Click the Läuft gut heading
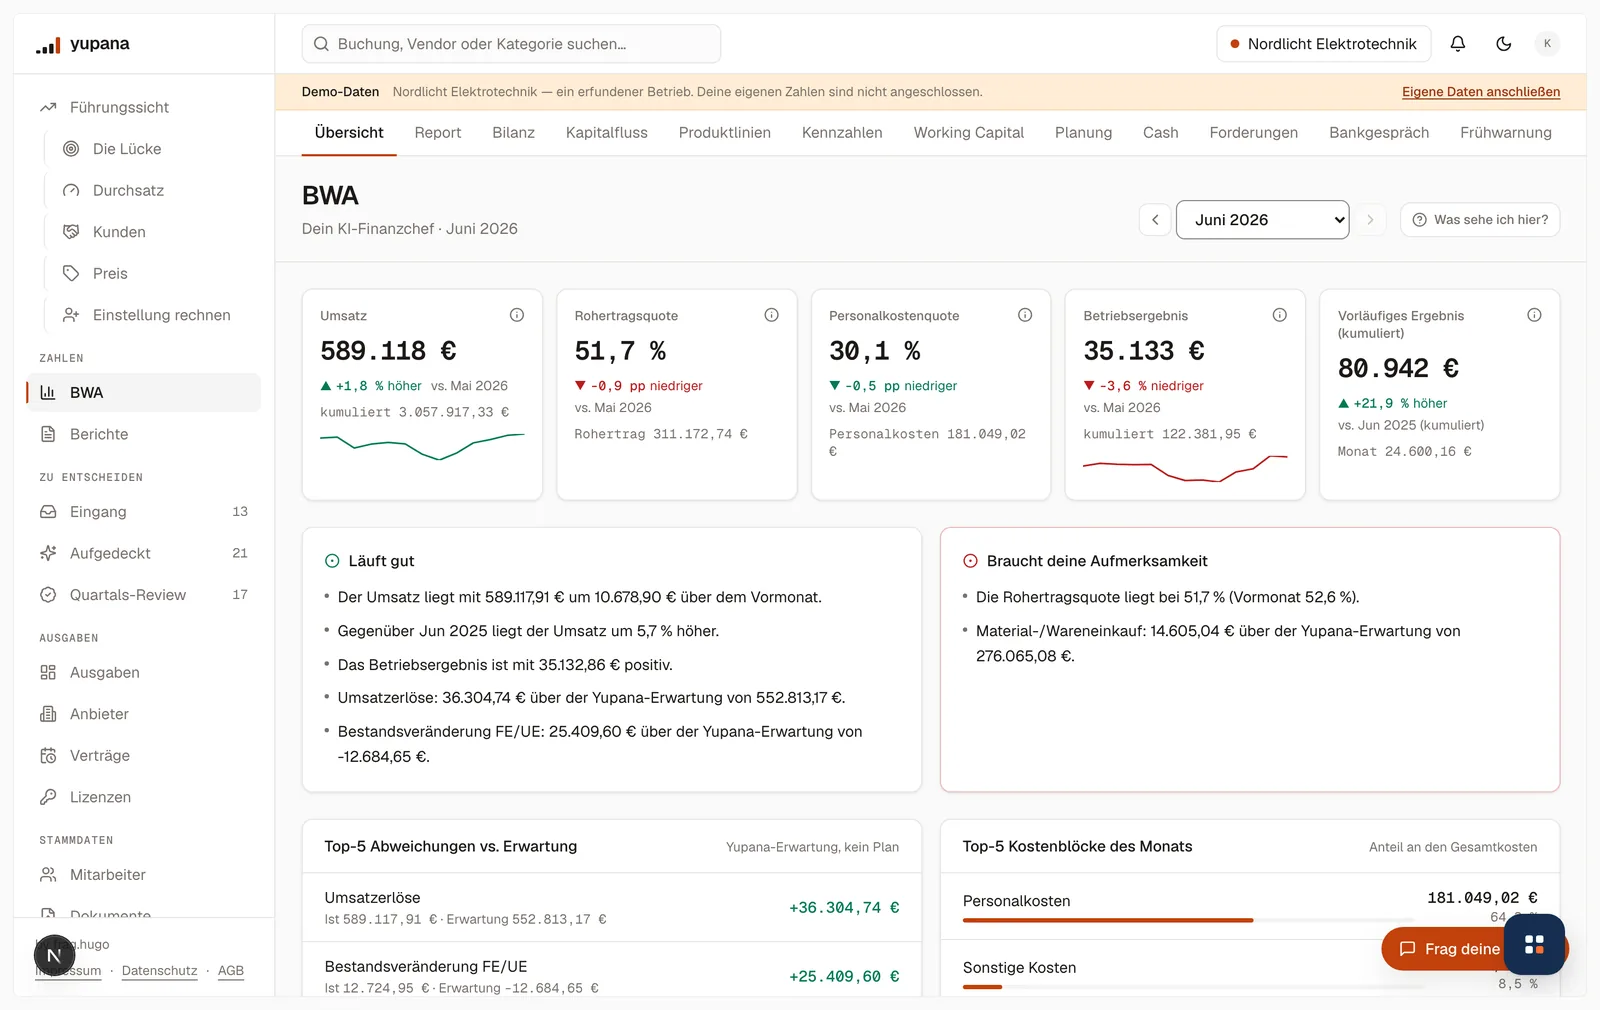This screenshot has height=1010, width=1600. pos(381,561)
